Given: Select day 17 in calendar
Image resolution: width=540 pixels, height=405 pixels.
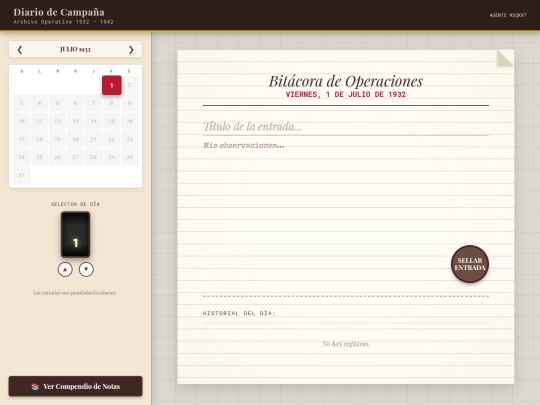Looking at the screenshot, I should (x=21, y=139).
